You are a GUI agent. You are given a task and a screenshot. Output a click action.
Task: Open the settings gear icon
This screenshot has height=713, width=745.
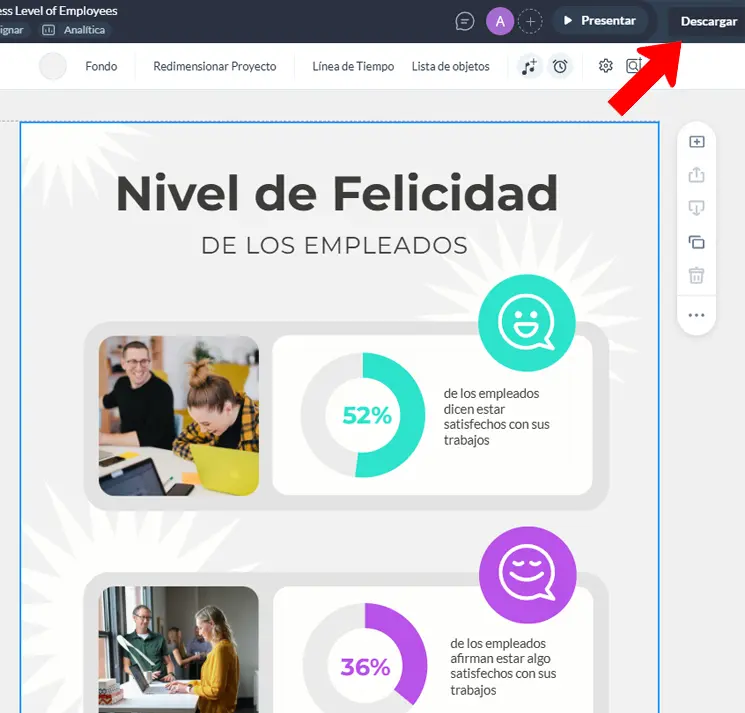[x=605, y=66]
